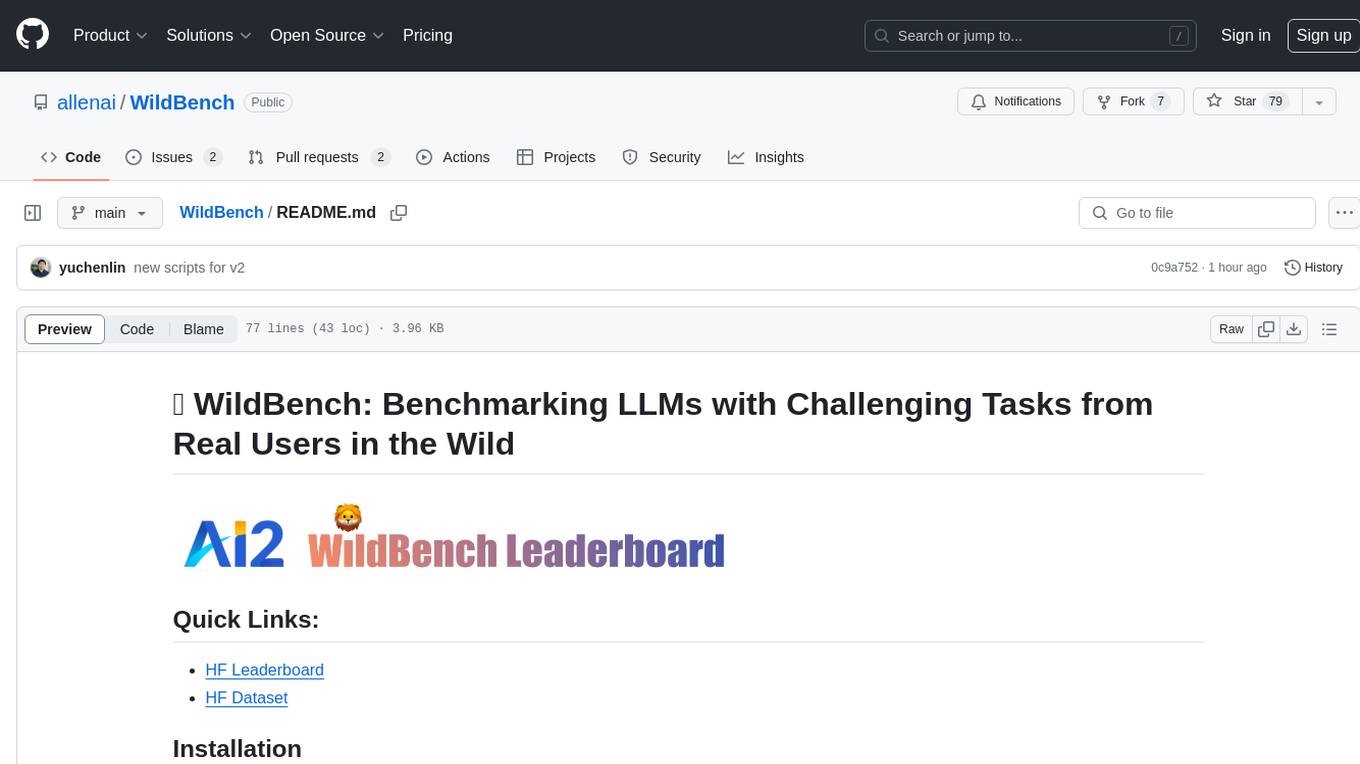Switch to the Issues tab
This screenshot has height=764, width=1360.
pos(173,157)
